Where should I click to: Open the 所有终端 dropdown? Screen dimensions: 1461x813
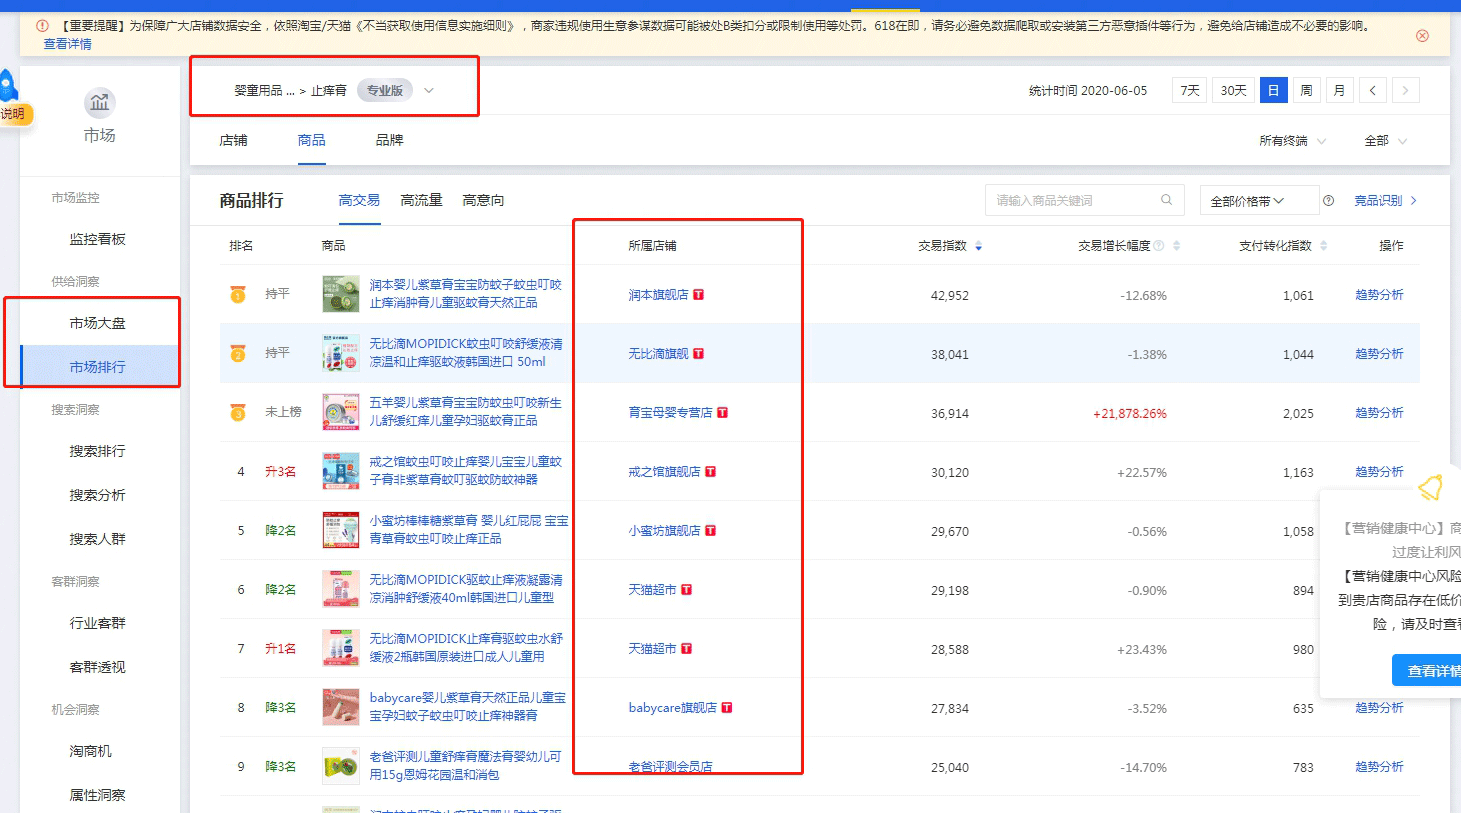point(1292,141)
